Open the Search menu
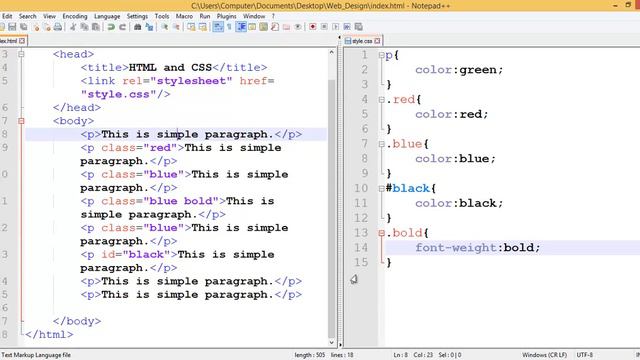This screenshot has height=360, width=640. coord(27,16)
